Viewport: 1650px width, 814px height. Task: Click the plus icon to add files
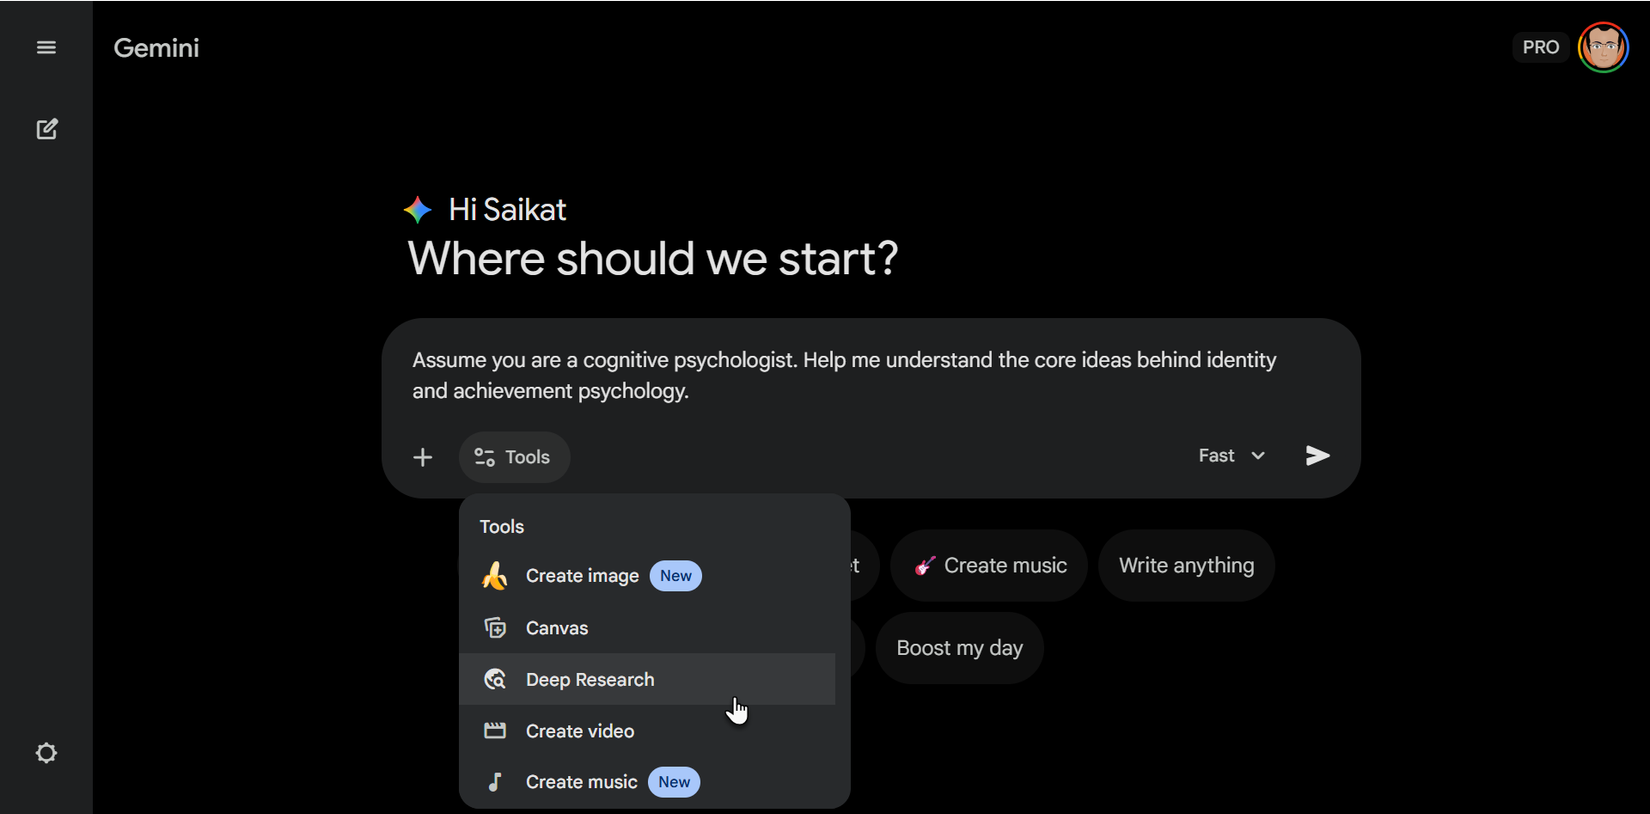click(x=423, y=457)
